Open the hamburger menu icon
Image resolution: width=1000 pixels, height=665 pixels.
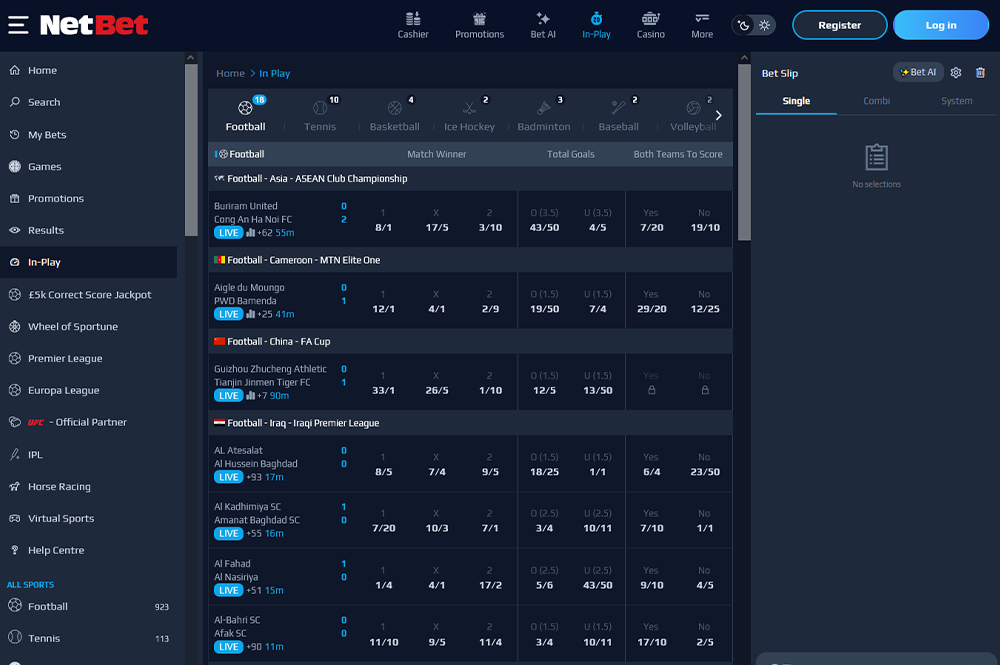click(x=18, y=25)
